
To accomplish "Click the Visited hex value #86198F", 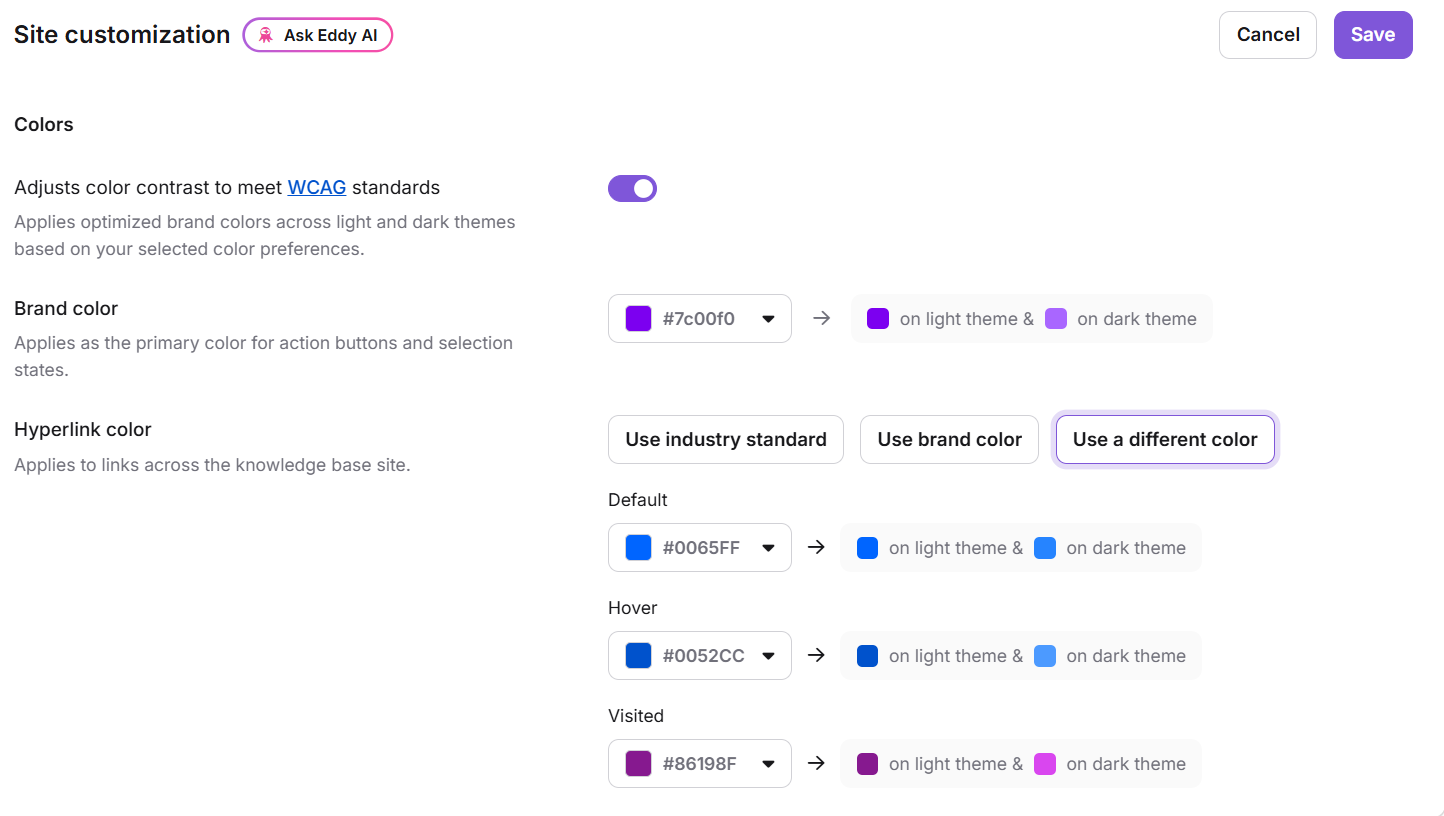I will [700, 764].
